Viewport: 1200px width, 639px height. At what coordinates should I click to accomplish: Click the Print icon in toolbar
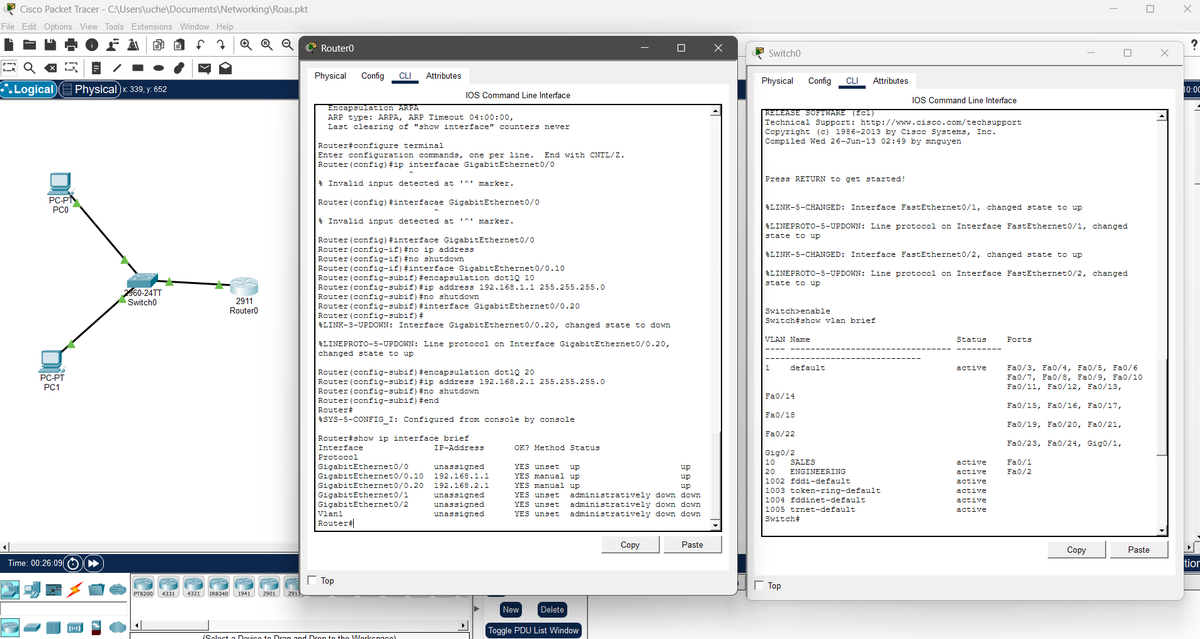coord(71,44)
